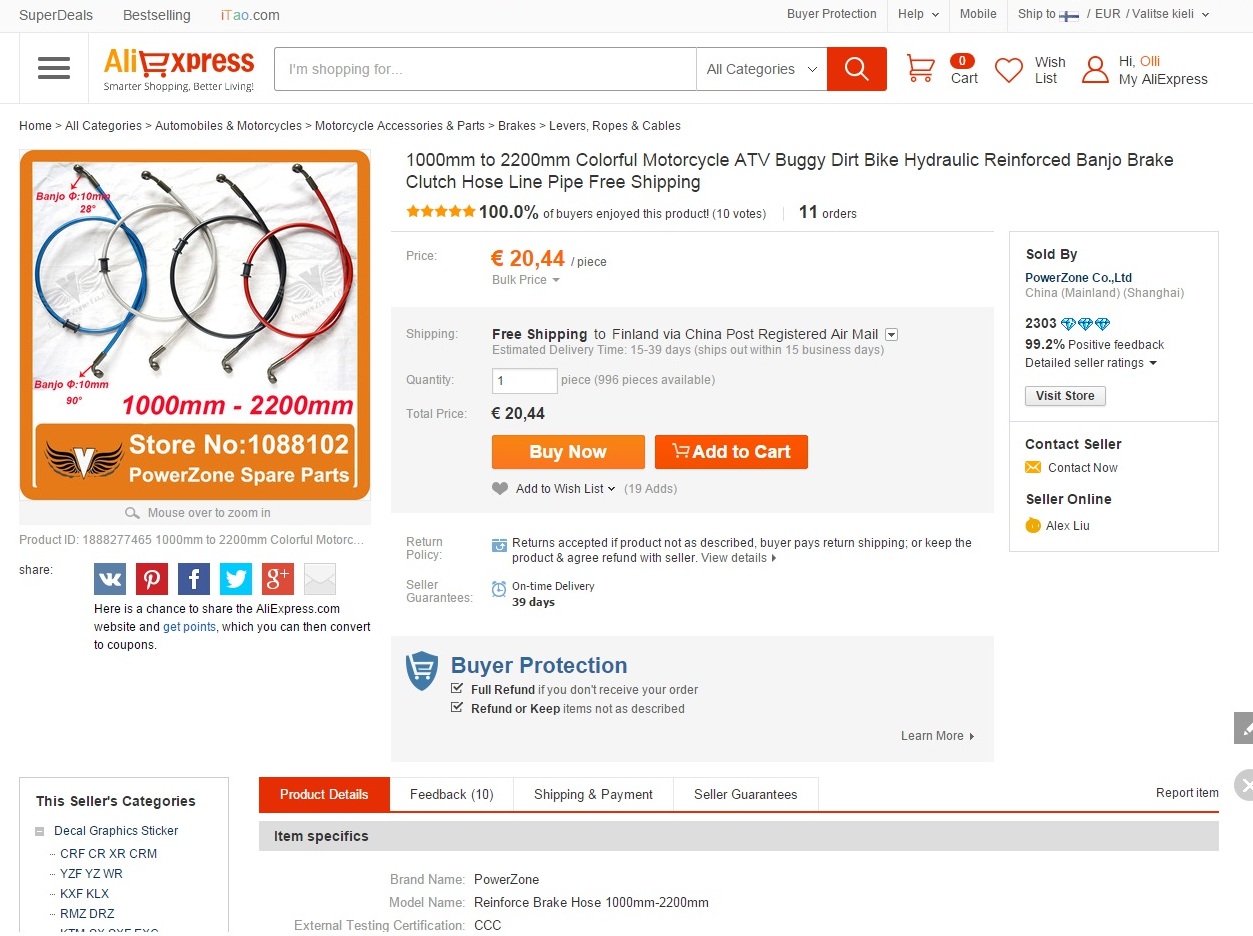This screenshot has width=1253, height=936.
Task: Open the shopping cart icon
Action: click(x=920, y=69)
